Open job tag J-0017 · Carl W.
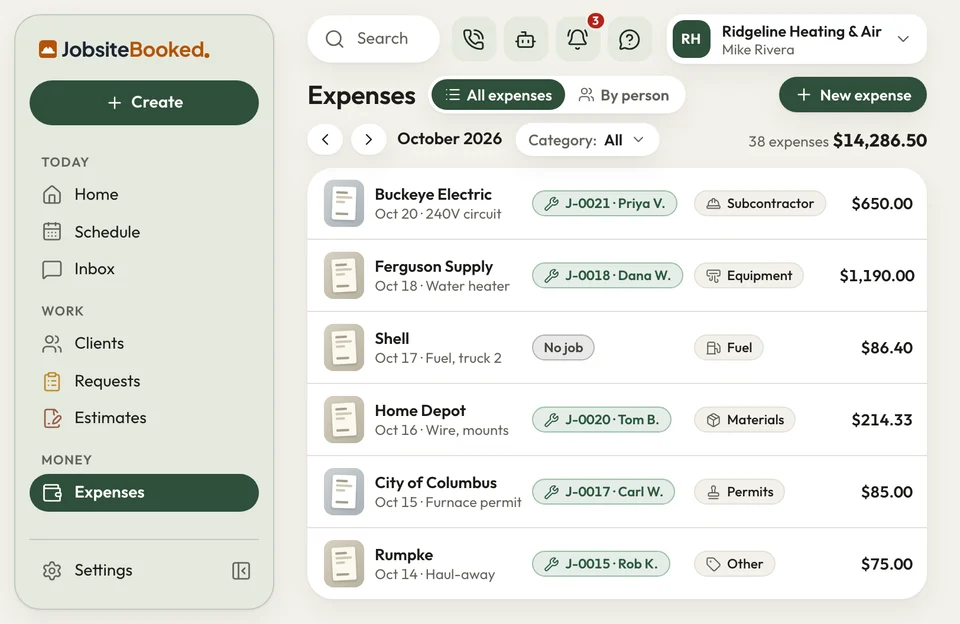960x624 pixels. pos(603,492)
